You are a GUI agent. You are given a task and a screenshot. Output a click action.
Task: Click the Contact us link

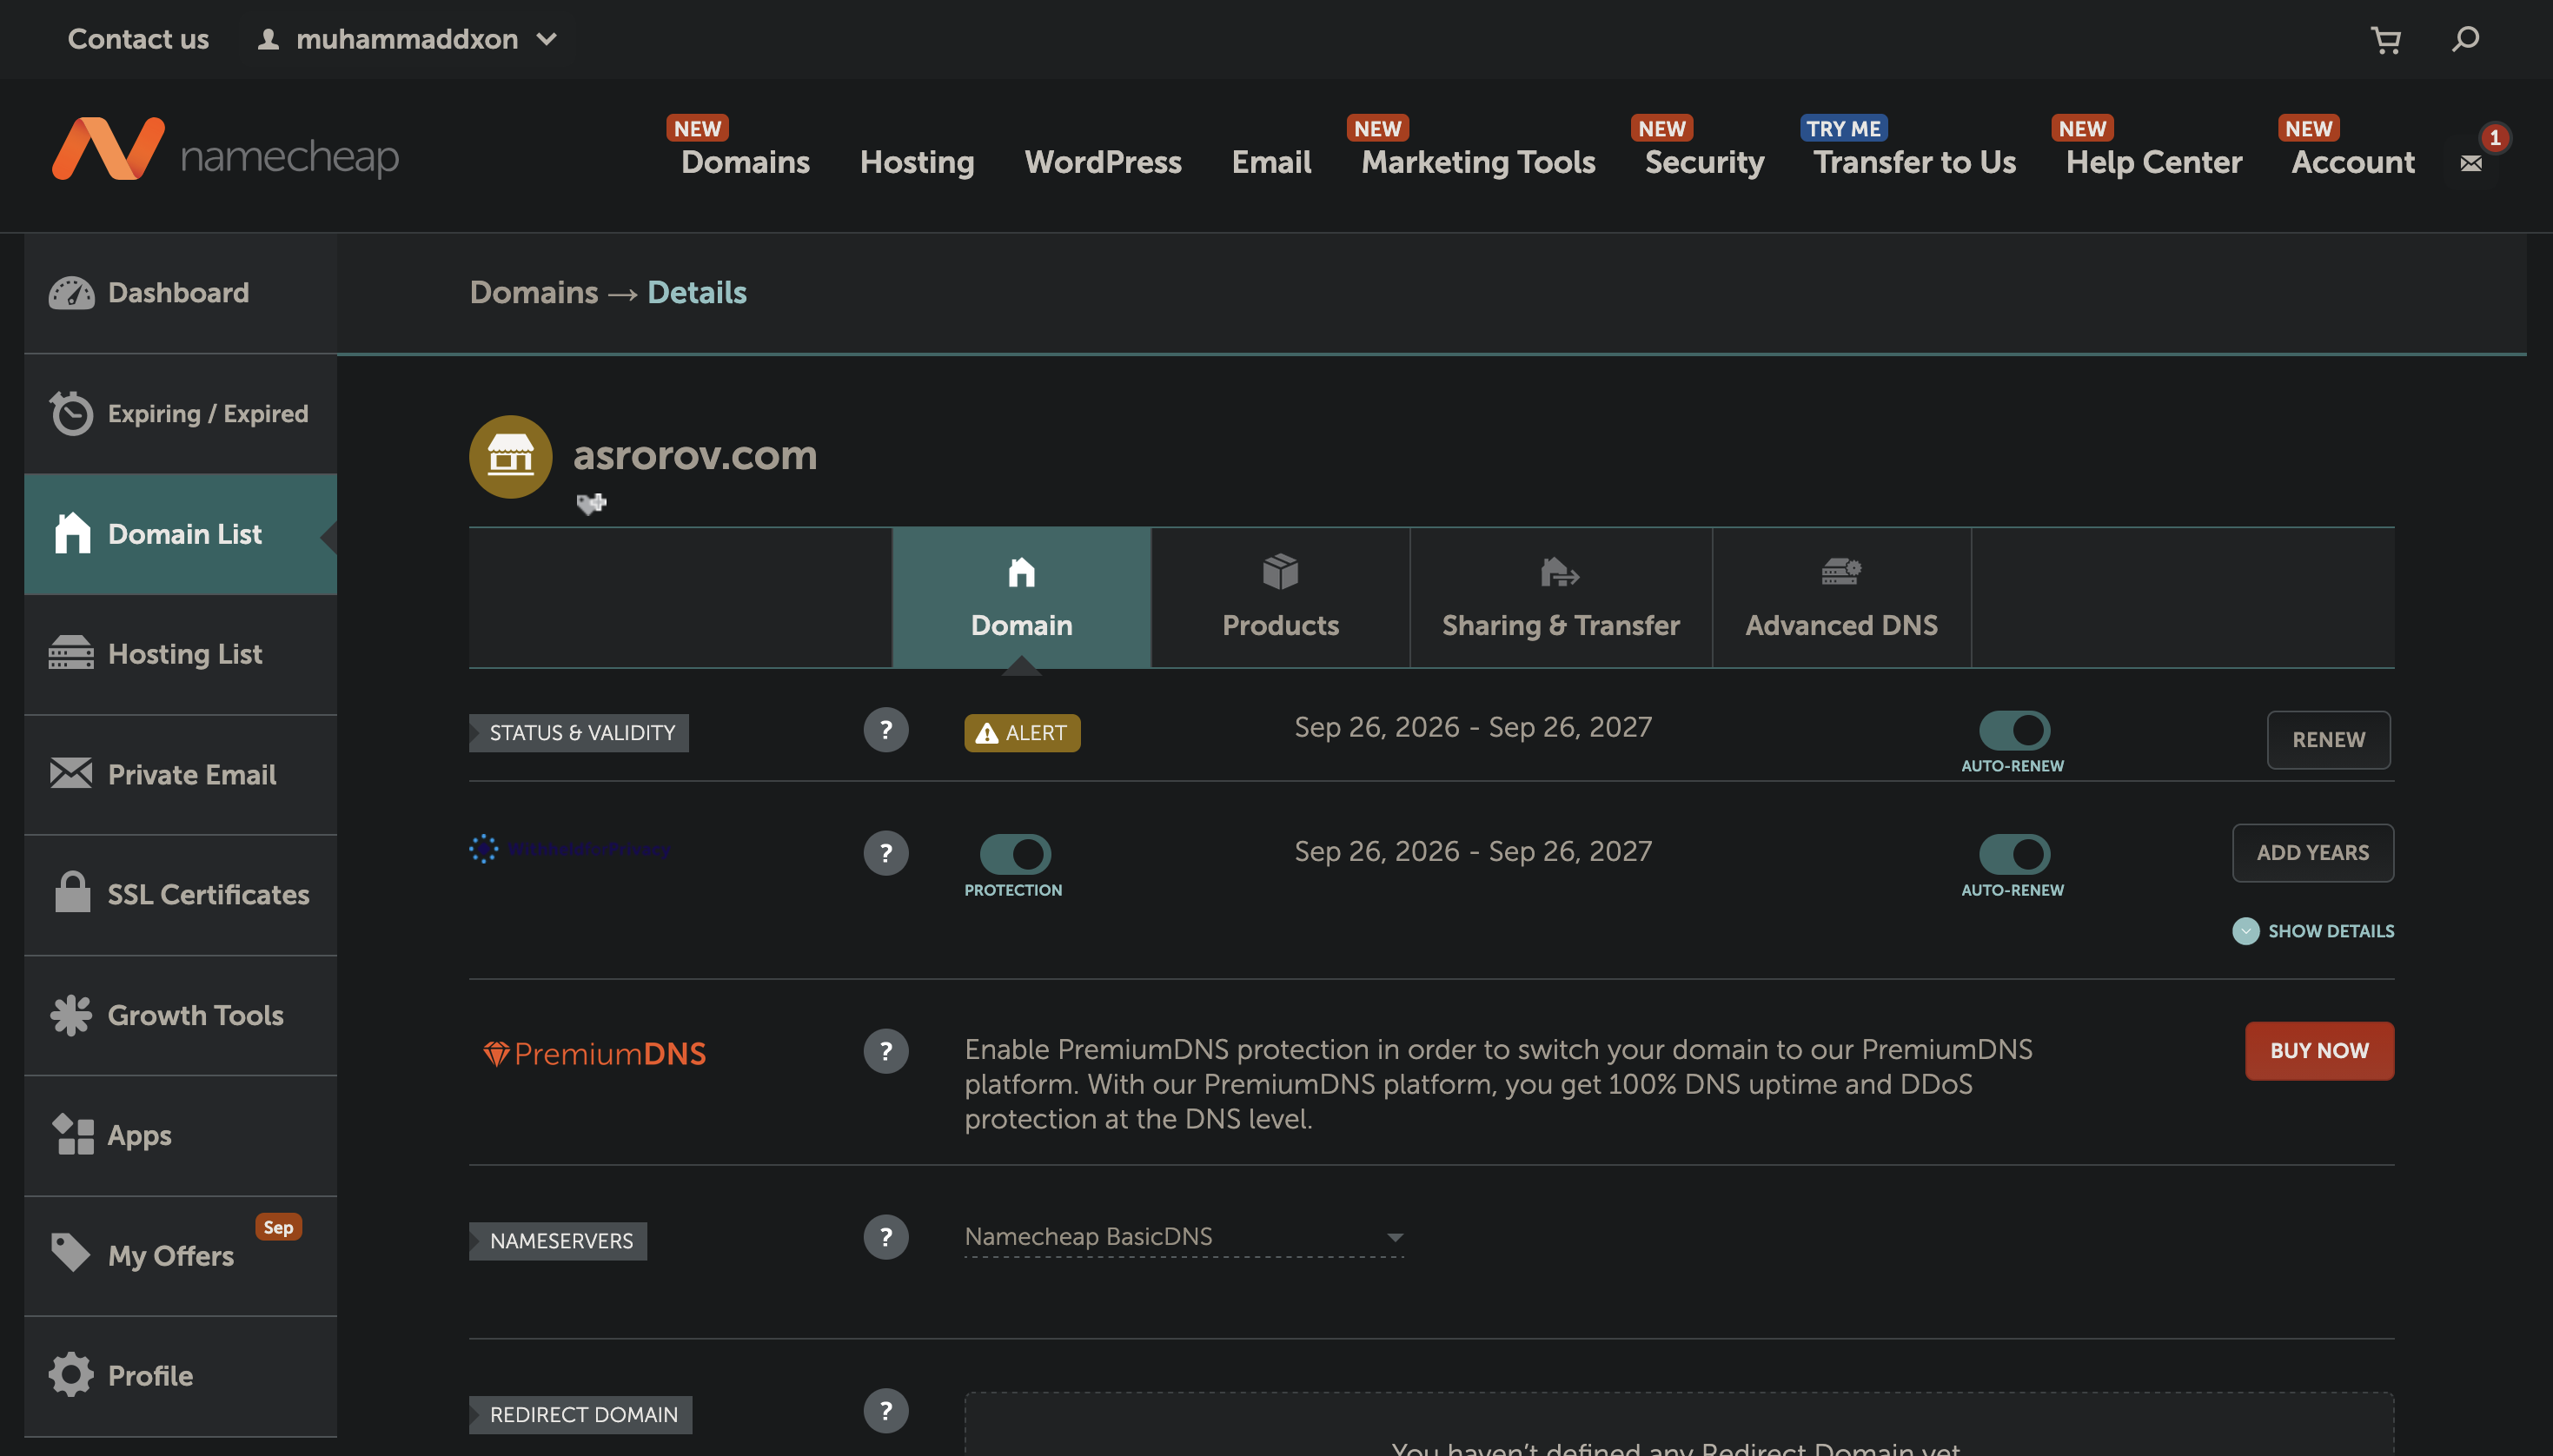(138, 39)
